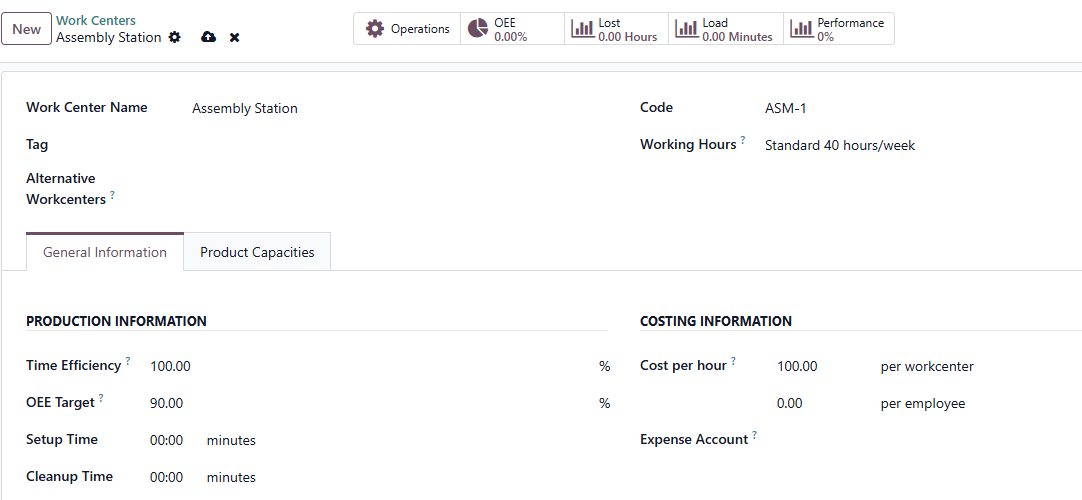The height and width of the screenshot is (500, 1082).
Task: Open Operations via the gears icon
Action: pyautogui.click(x=375, y=29)
